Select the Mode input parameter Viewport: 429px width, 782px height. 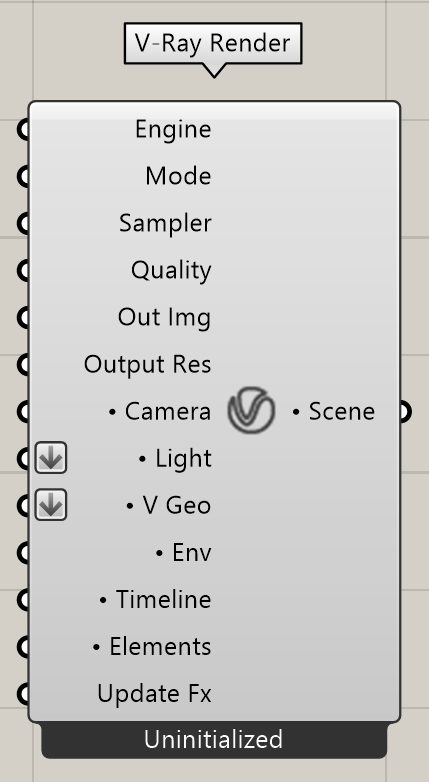click(178, 176)
